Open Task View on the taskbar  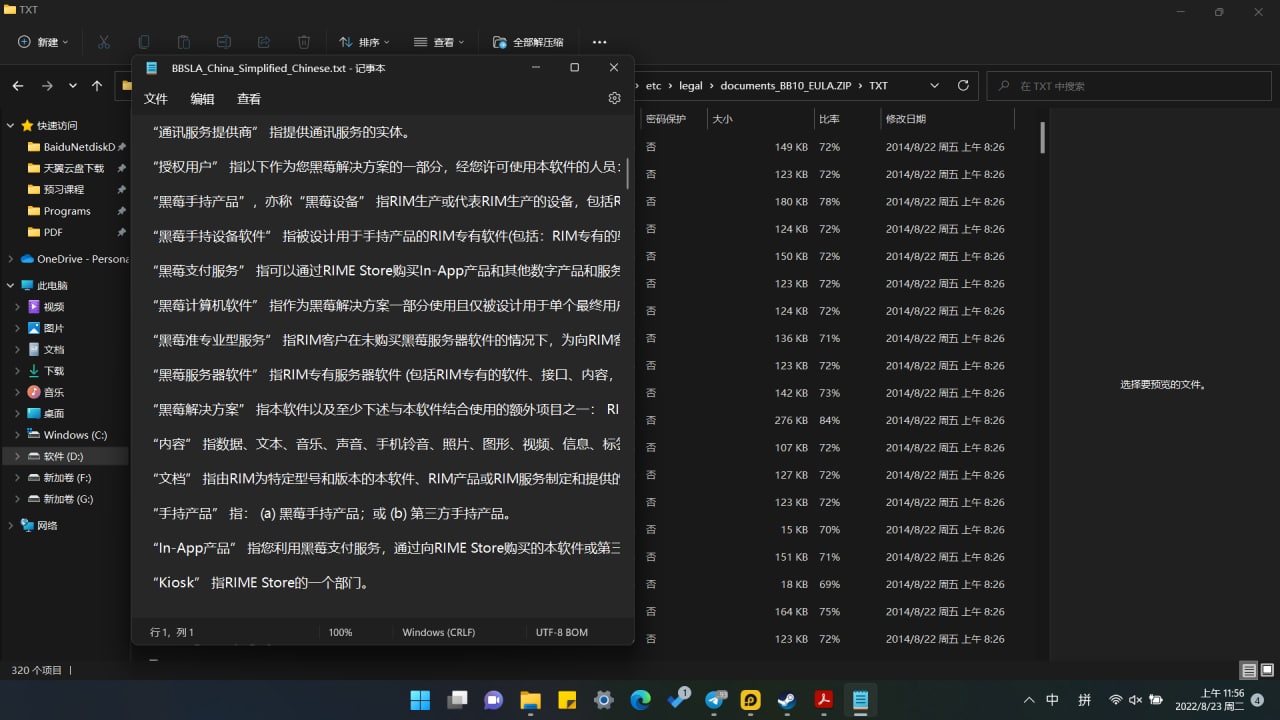457,699
